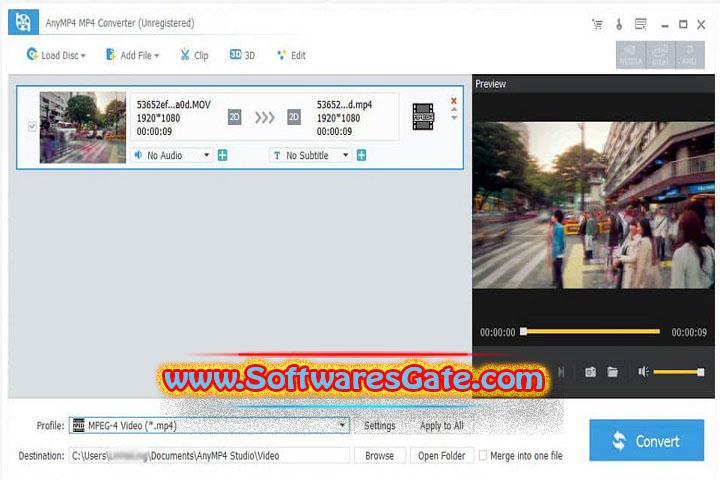
Task: Click the preview video frame
Action: 593,205
